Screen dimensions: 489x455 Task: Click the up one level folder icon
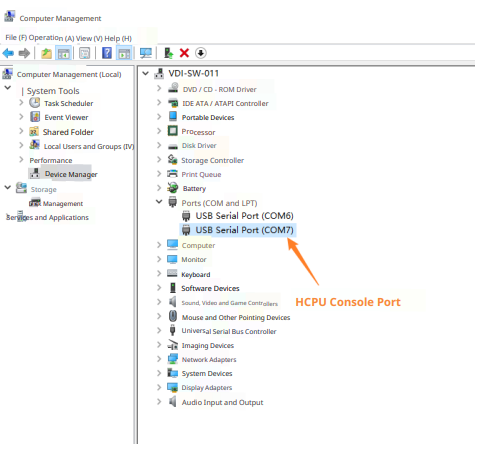[x=46, y=53]
